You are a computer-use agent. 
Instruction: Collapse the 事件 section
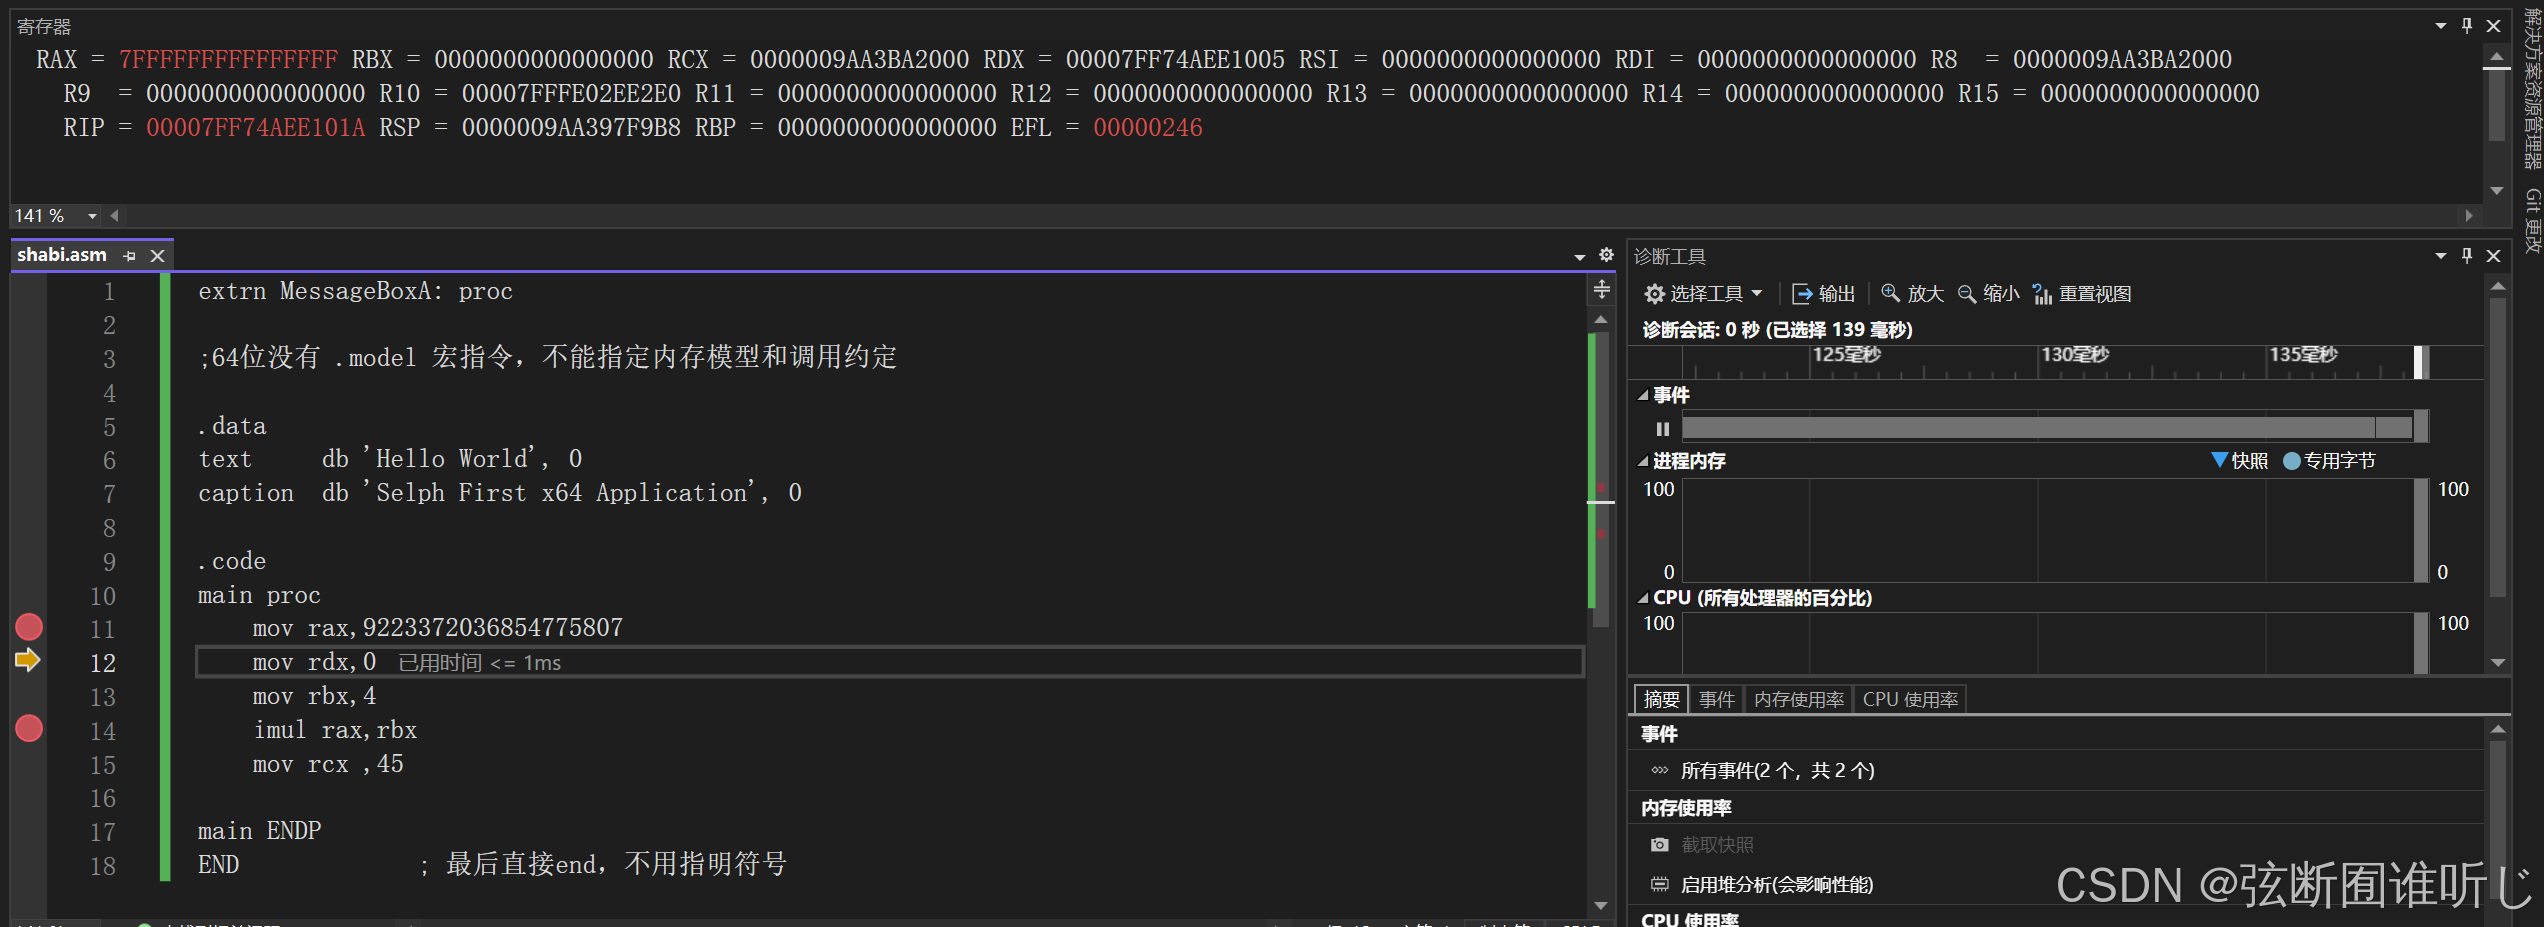pyautogui.click(x=1644, y=394)
